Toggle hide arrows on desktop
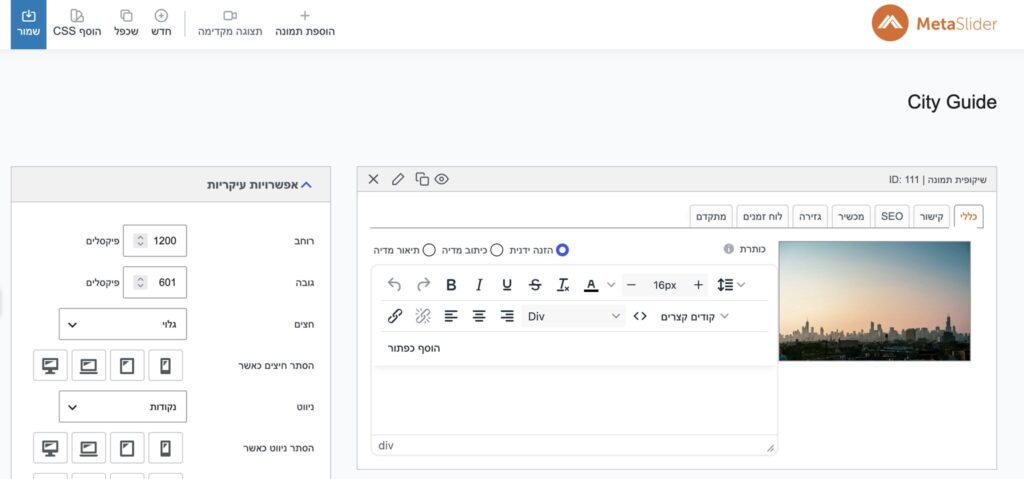This screenshot has width=1024, height=479. click(50, 365)
